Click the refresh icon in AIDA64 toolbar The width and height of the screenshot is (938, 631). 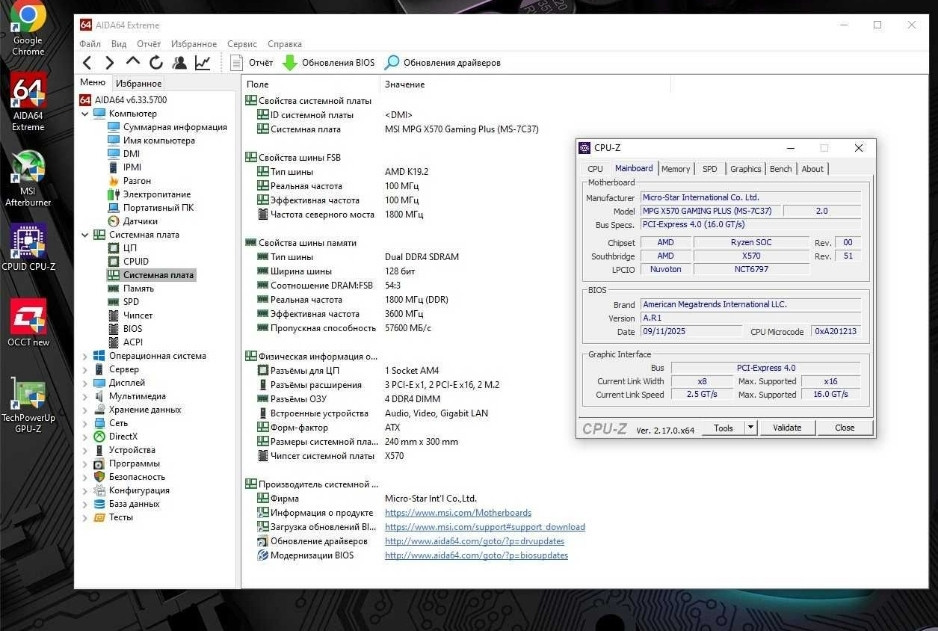[x=156, y=62]
